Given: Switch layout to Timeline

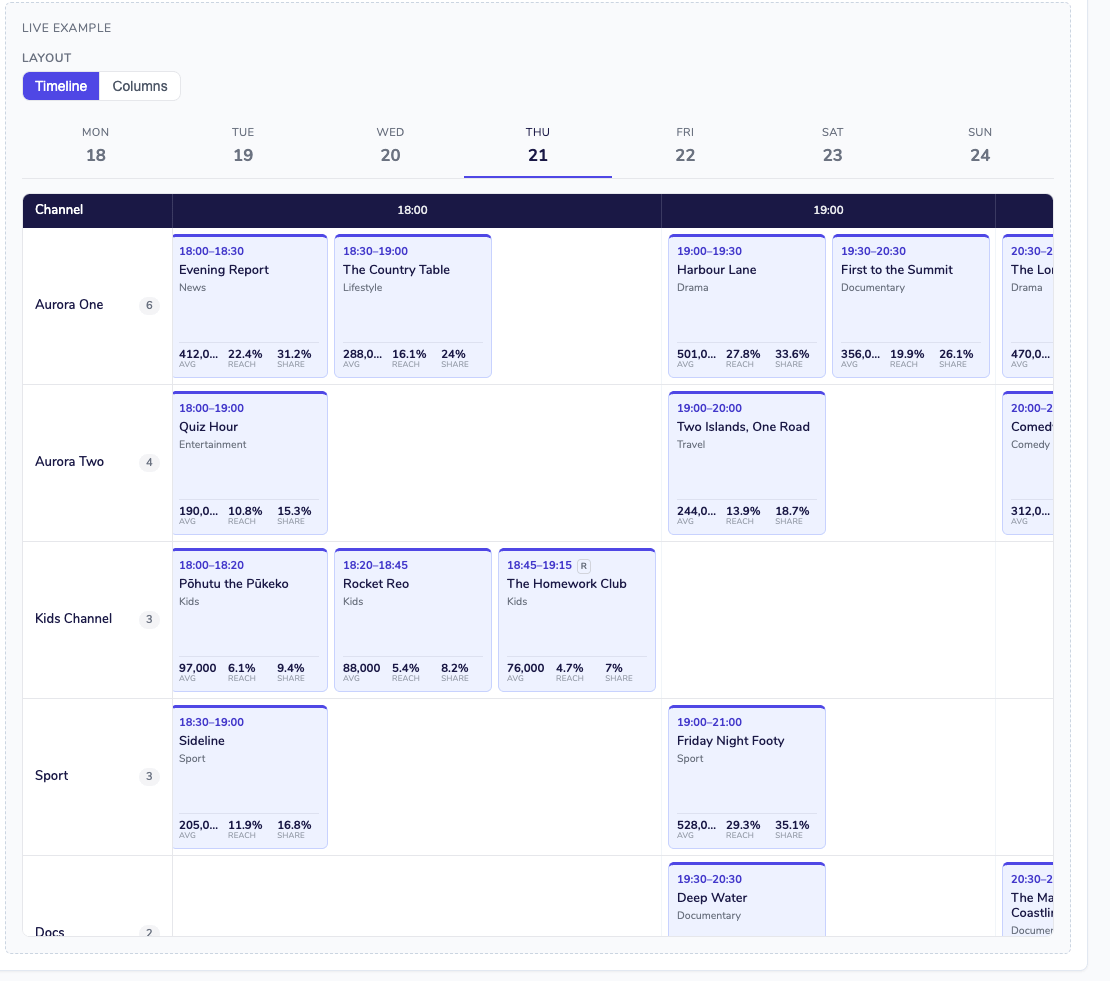Looking at the screenshot, I should point(61,86).
